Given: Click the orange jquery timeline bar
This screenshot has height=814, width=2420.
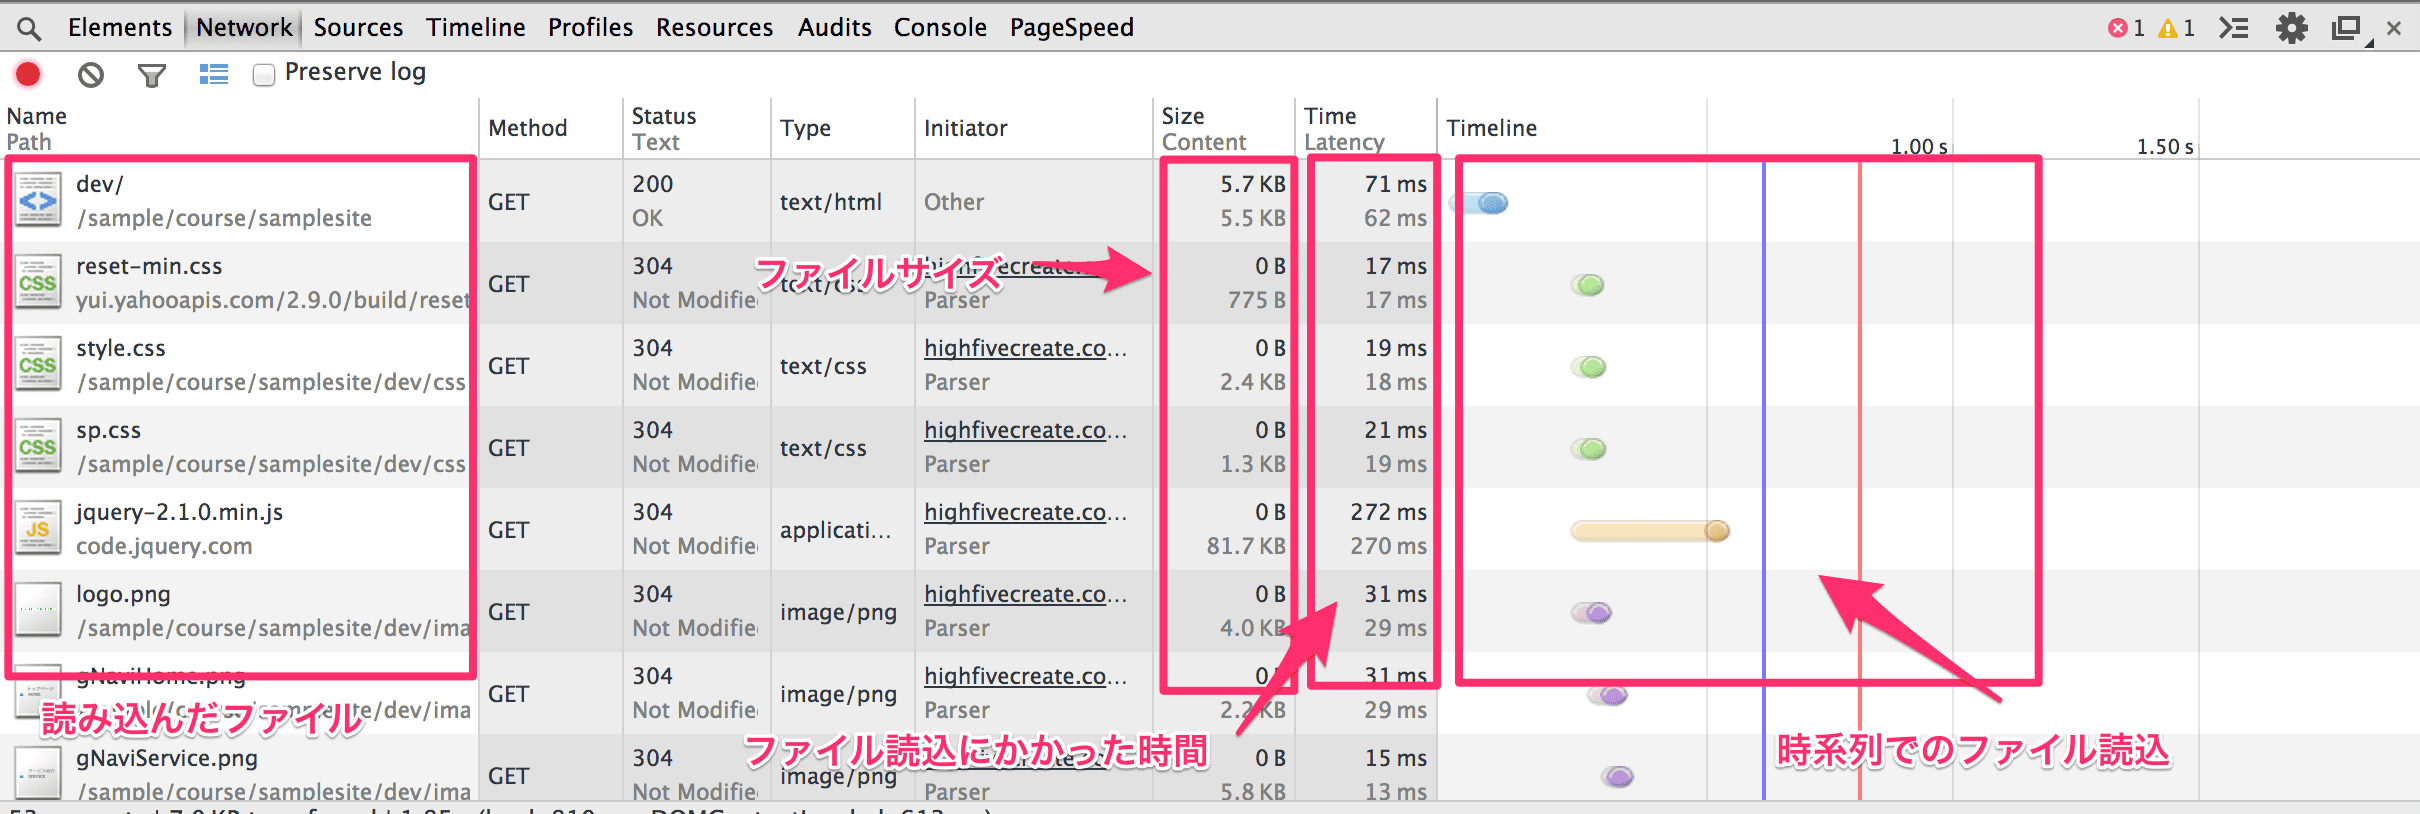Looking at the screenshot, I should tap(1650, 531).
